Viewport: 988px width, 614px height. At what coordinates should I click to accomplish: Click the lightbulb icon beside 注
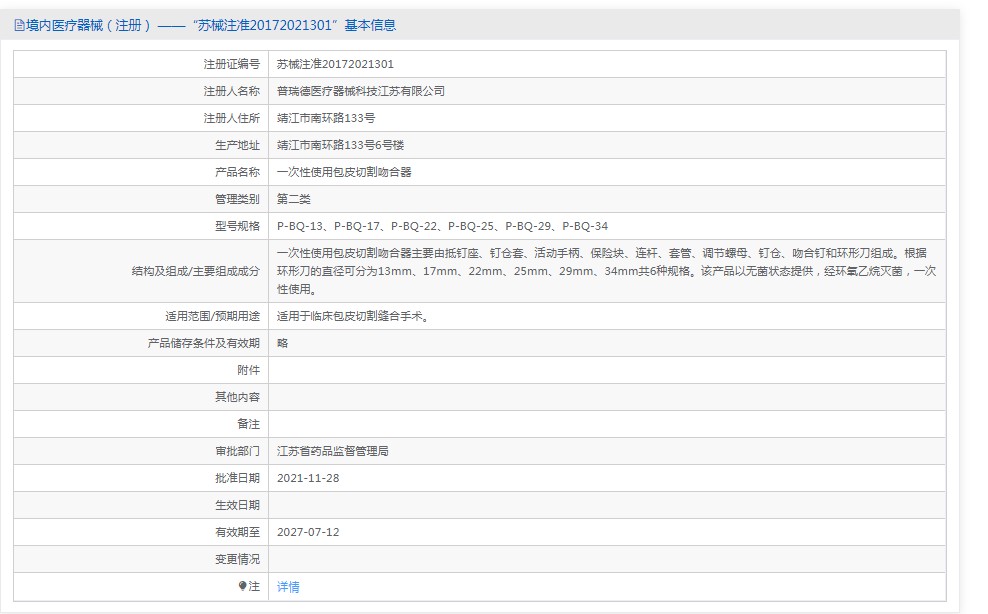[x=242, y=586]
